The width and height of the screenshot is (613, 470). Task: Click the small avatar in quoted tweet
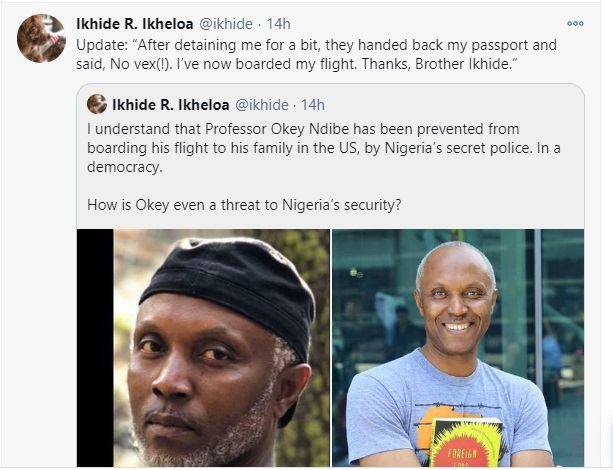pyautogui.click(x=97, y=104)
